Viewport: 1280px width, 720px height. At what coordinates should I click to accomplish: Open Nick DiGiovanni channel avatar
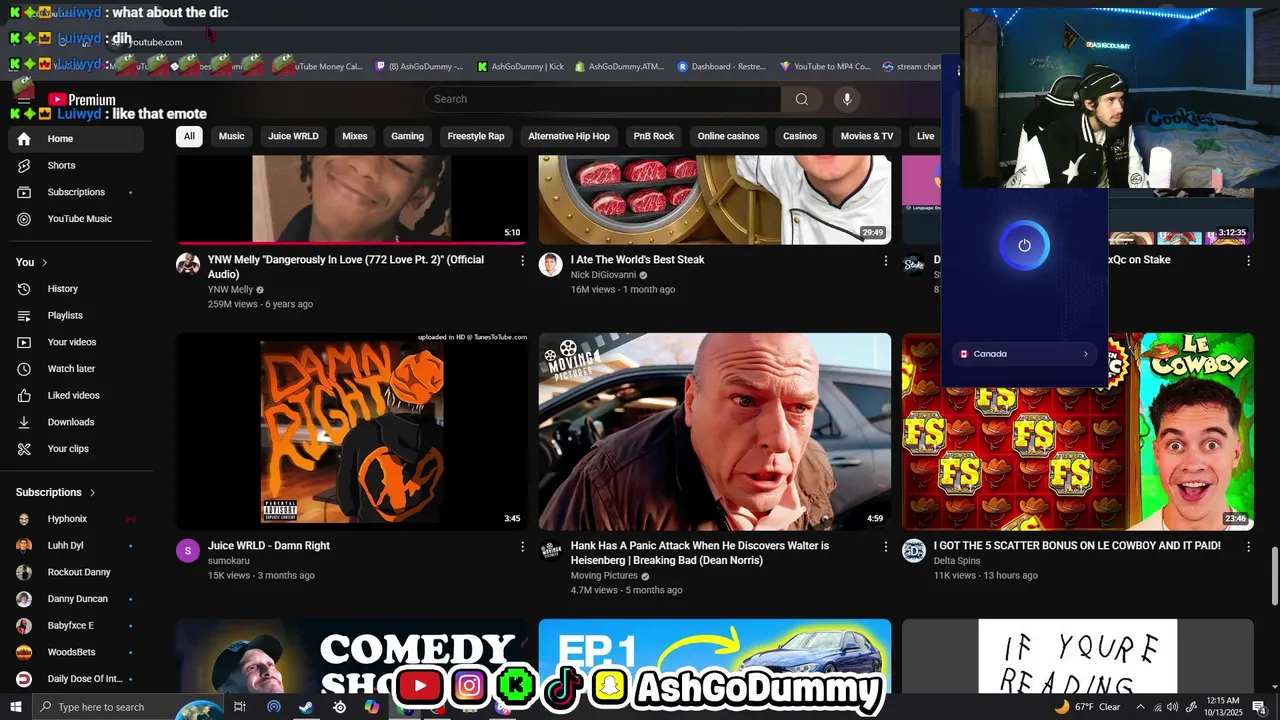tap(551, 264)
